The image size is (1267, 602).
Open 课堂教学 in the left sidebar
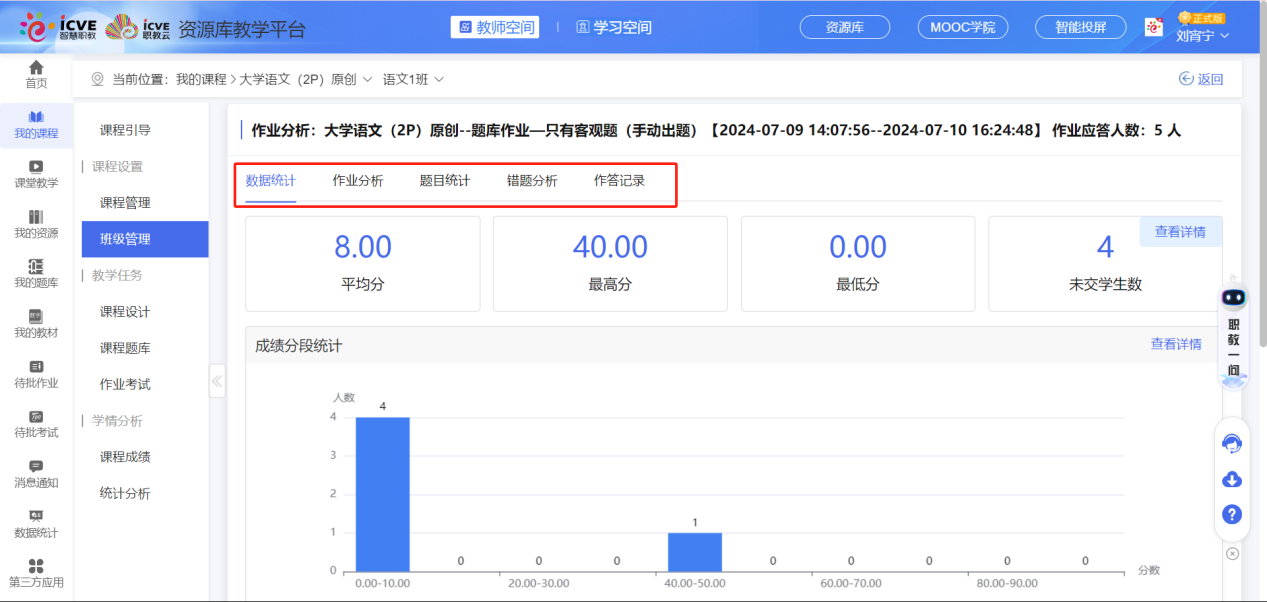coord(36,174)
